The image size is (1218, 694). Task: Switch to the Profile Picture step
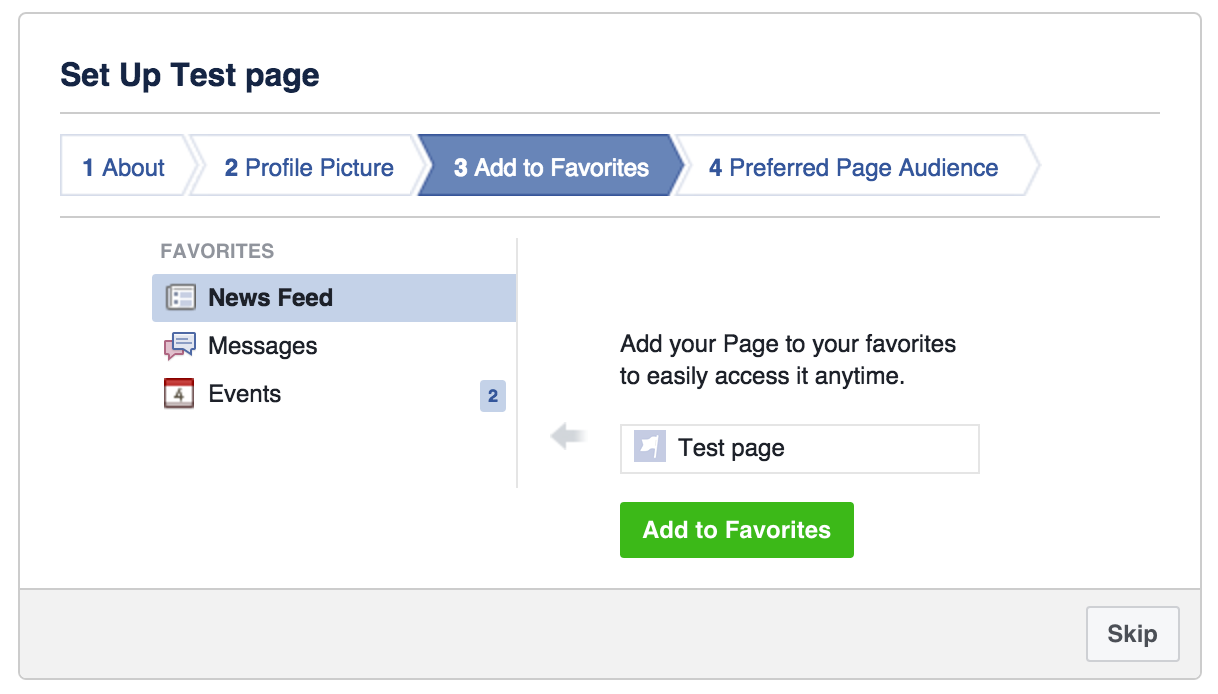pyautogui.click(x=308, y=167)
